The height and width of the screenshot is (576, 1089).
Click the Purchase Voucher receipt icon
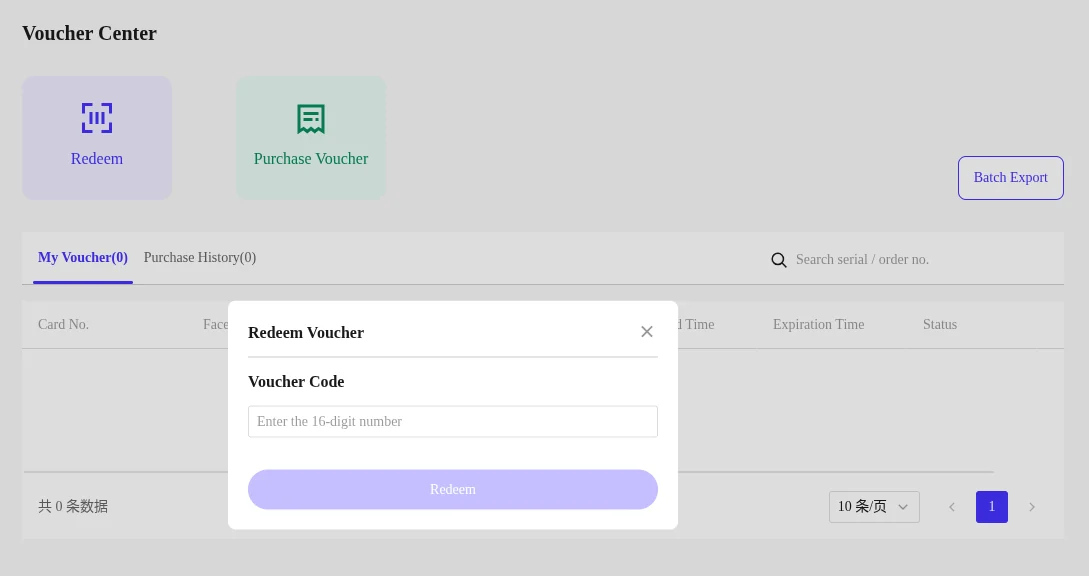point(310,119)
